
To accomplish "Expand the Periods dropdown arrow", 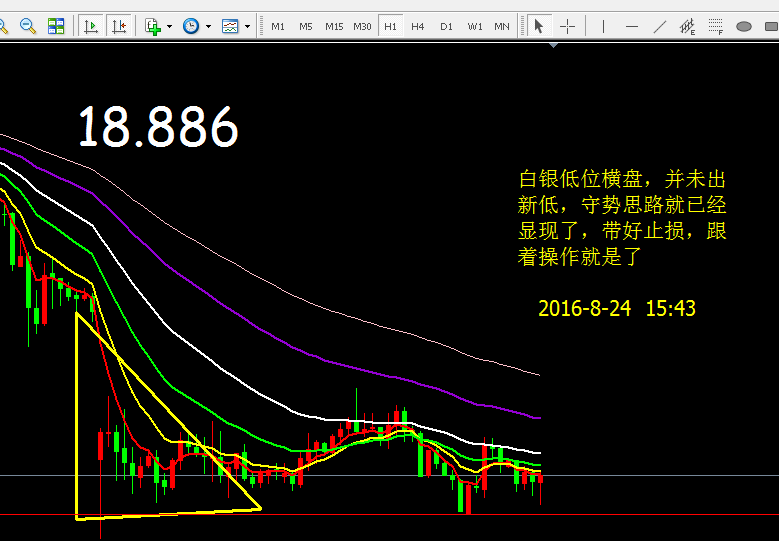I will point(208,26).
